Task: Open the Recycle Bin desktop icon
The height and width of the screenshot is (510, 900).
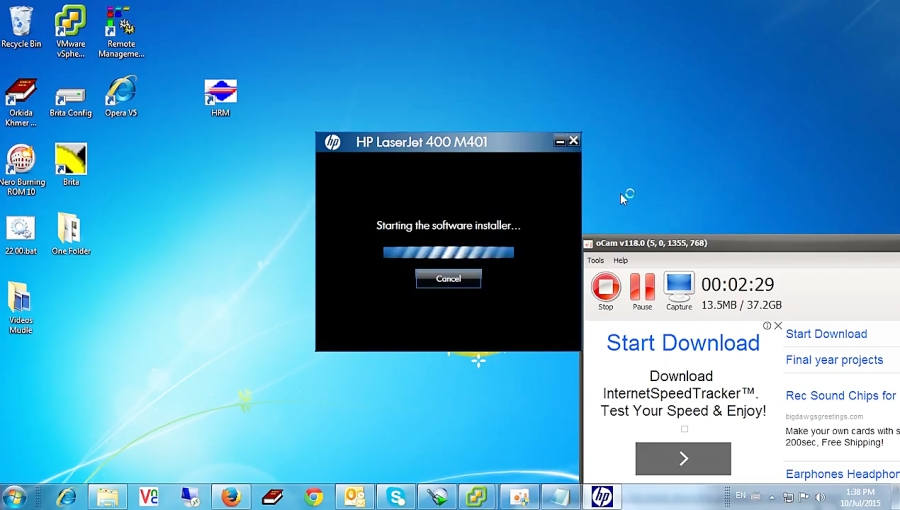Action: coord(21,26)
